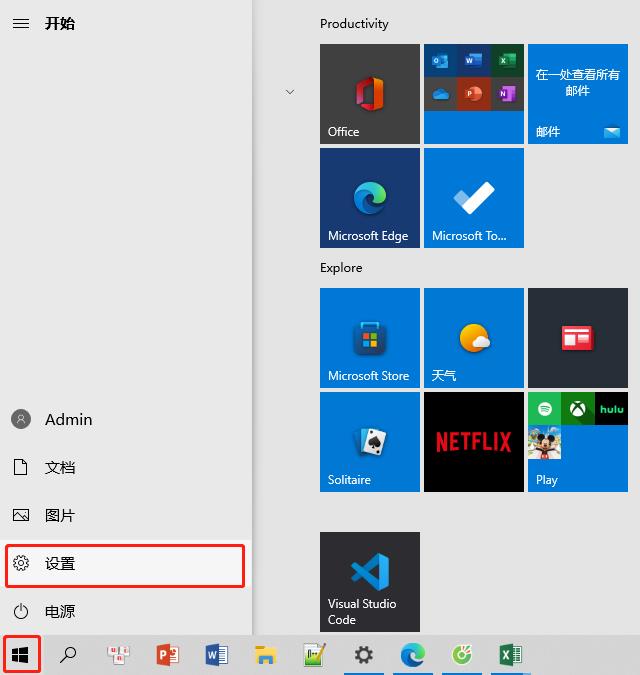The width and height of the screenshot is (640, 675).
Task: Switch to Microsoft Edge in taskbar
Action: pyautogui.click(x=413, y=655)
